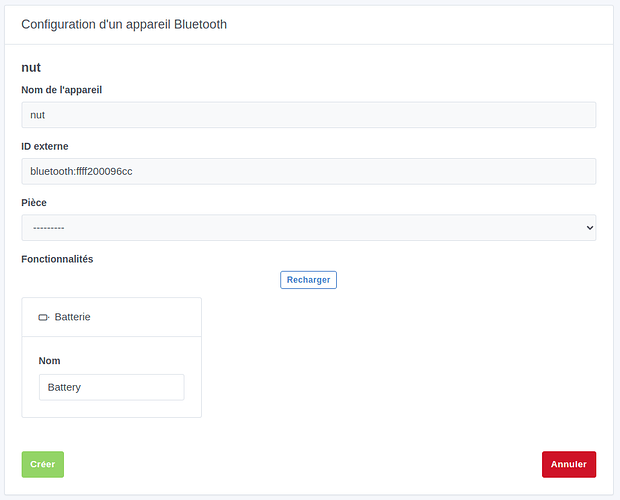Click the green Créer button
Image resolution: width=620 pixels, height=500 pixels.
coord(43,464)
